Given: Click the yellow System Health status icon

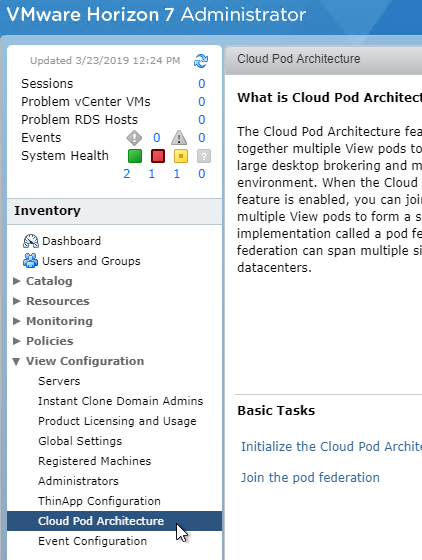Looking at the screenshot, I should [x=181, y=156].
